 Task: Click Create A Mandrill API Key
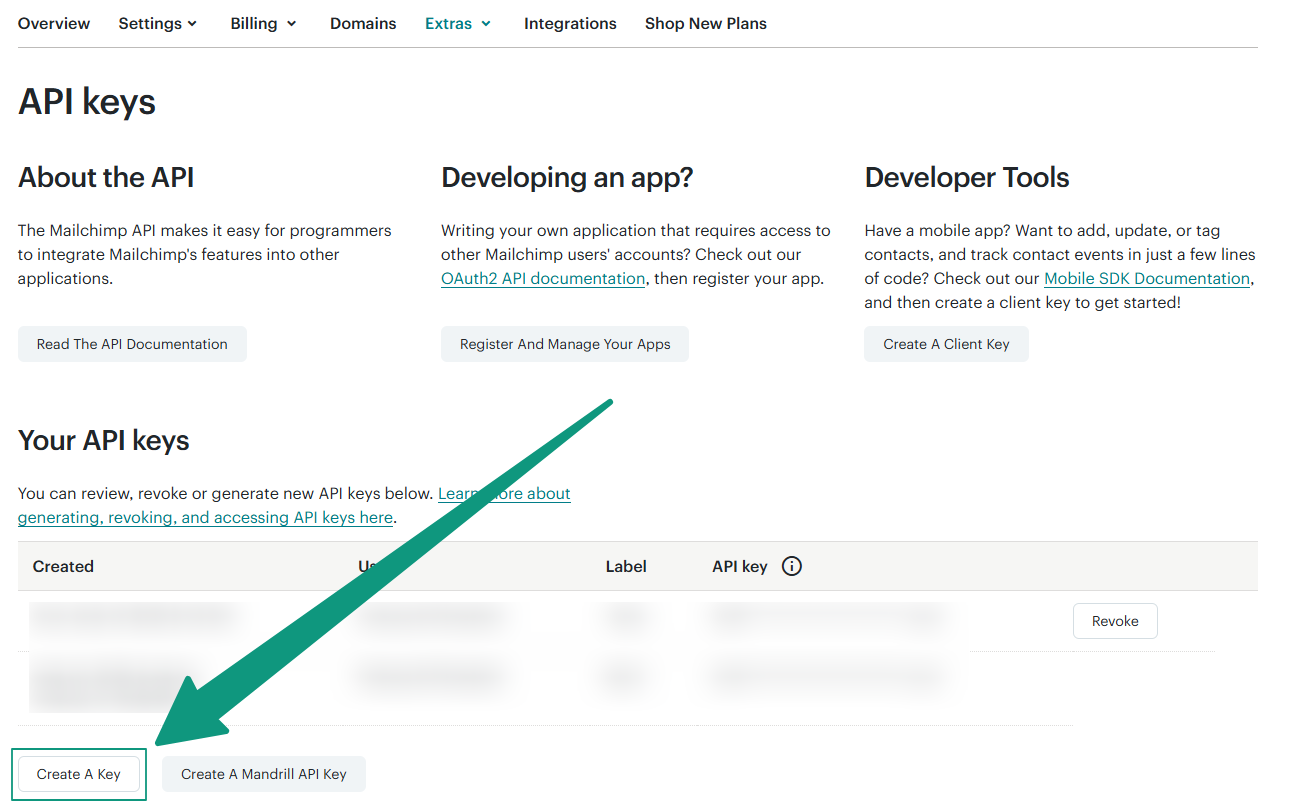click(x=264, y=774)
